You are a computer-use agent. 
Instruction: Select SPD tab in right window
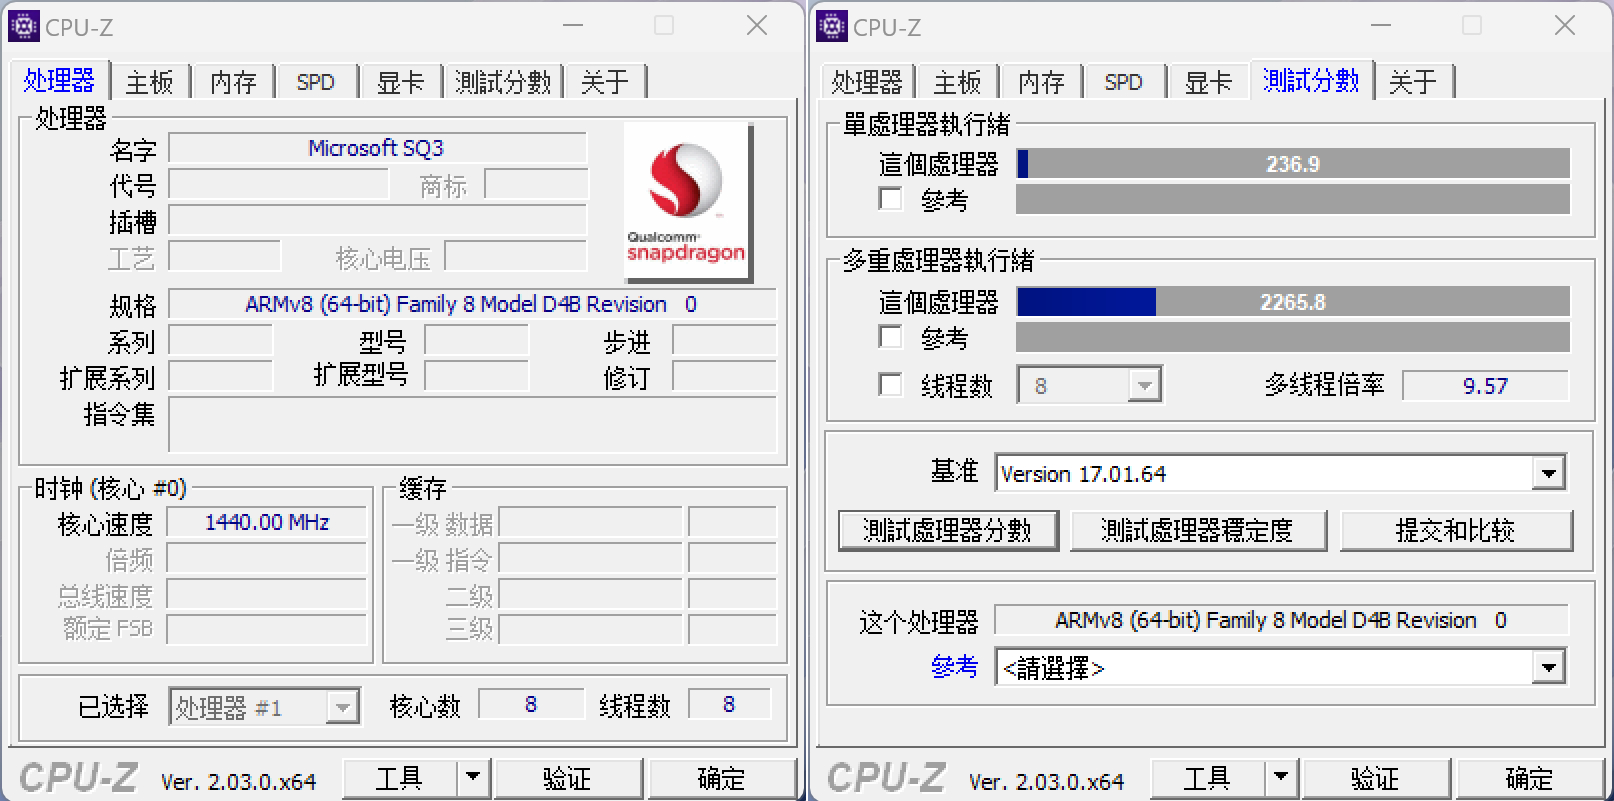pyautogui.click(x=1123, y=82)
